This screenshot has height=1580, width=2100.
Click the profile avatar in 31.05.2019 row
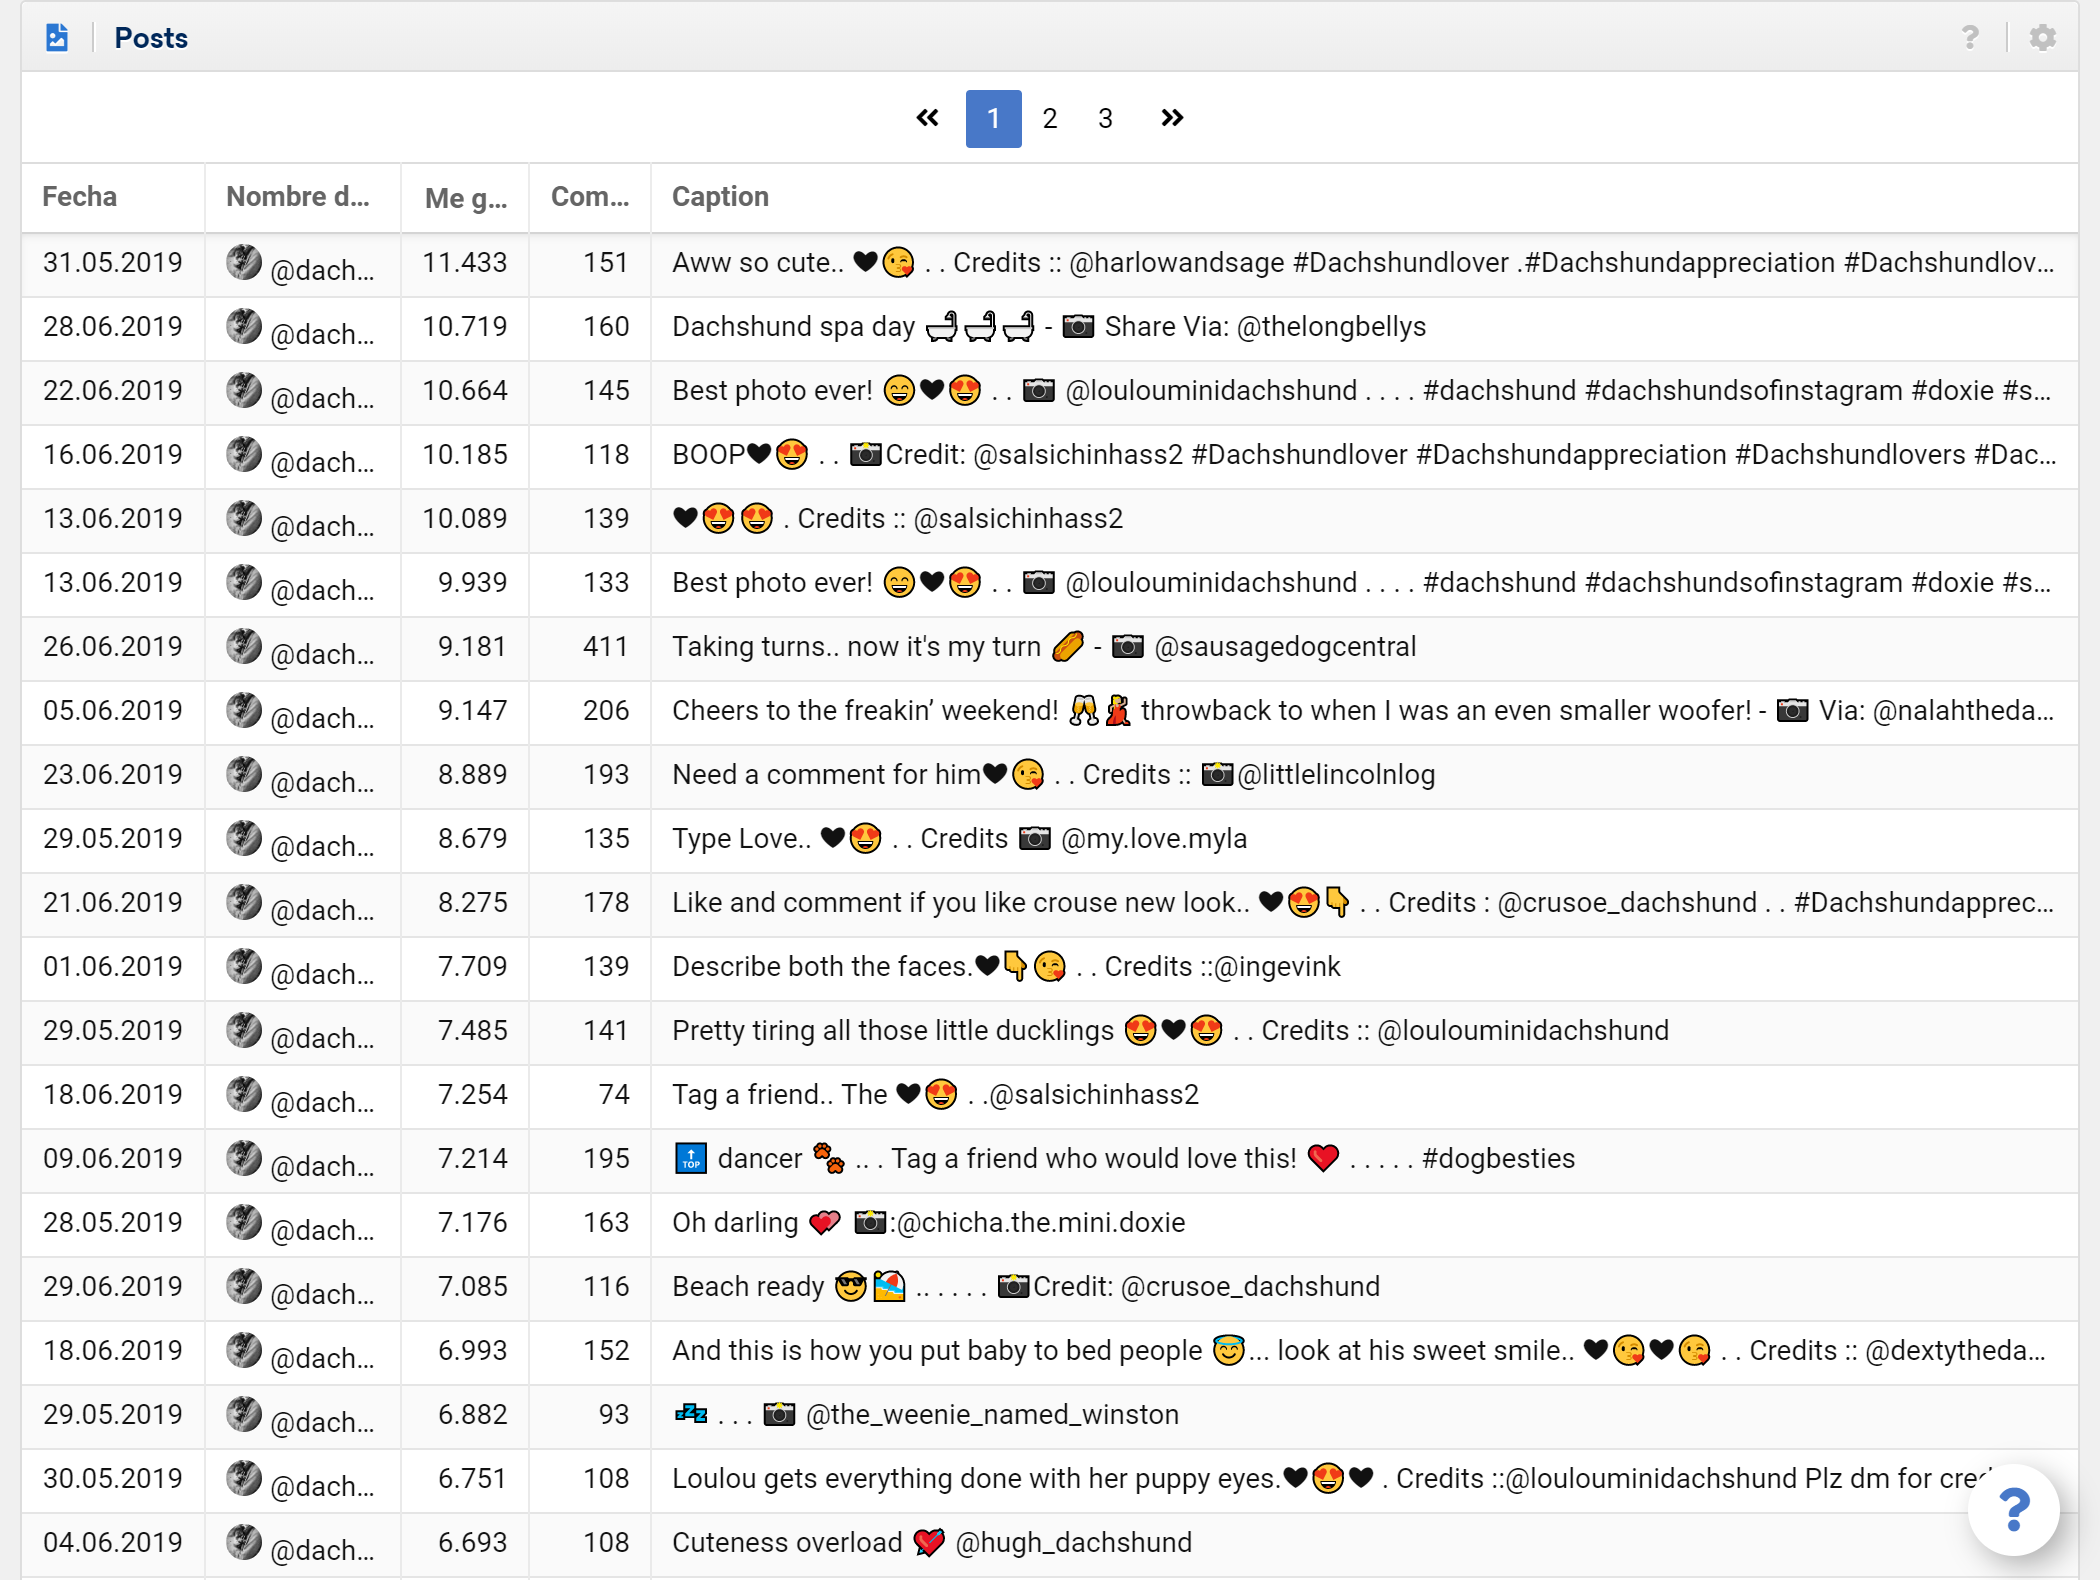pos(243,262)
